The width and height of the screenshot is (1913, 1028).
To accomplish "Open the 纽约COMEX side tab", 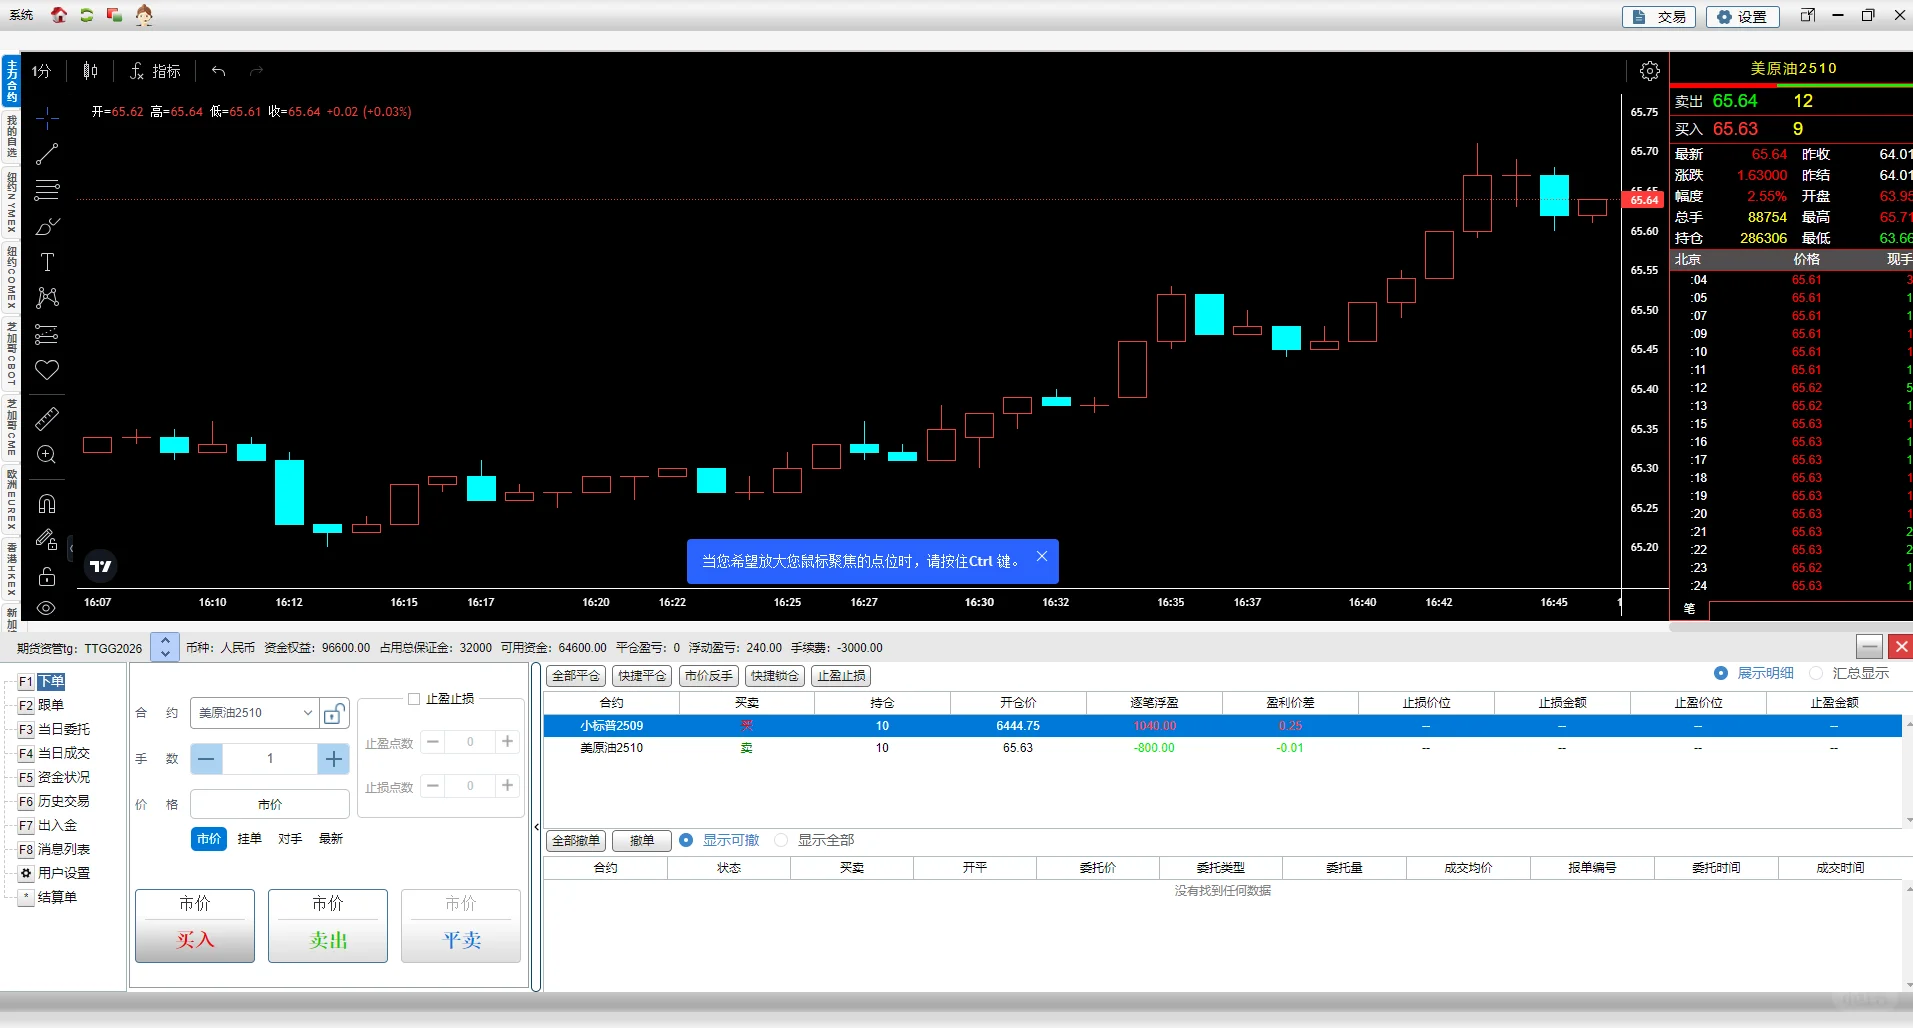I will pyautogui.click(x=11, y=278).
